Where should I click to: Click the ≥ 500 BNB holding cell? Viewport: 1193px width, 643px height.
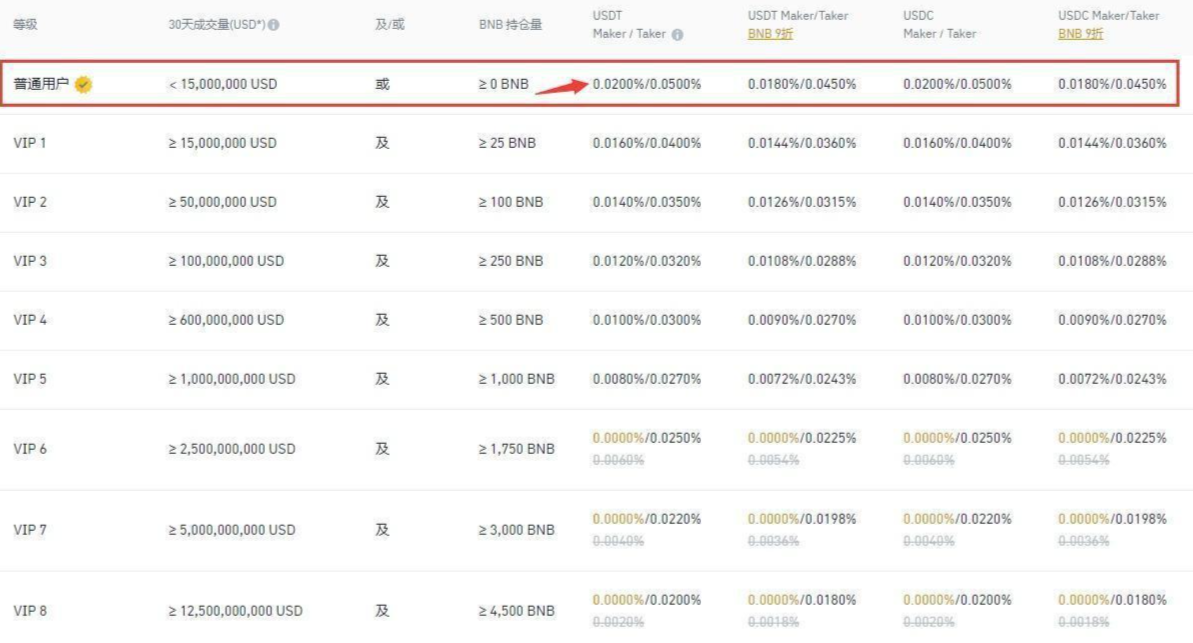(x=510, y=320)
